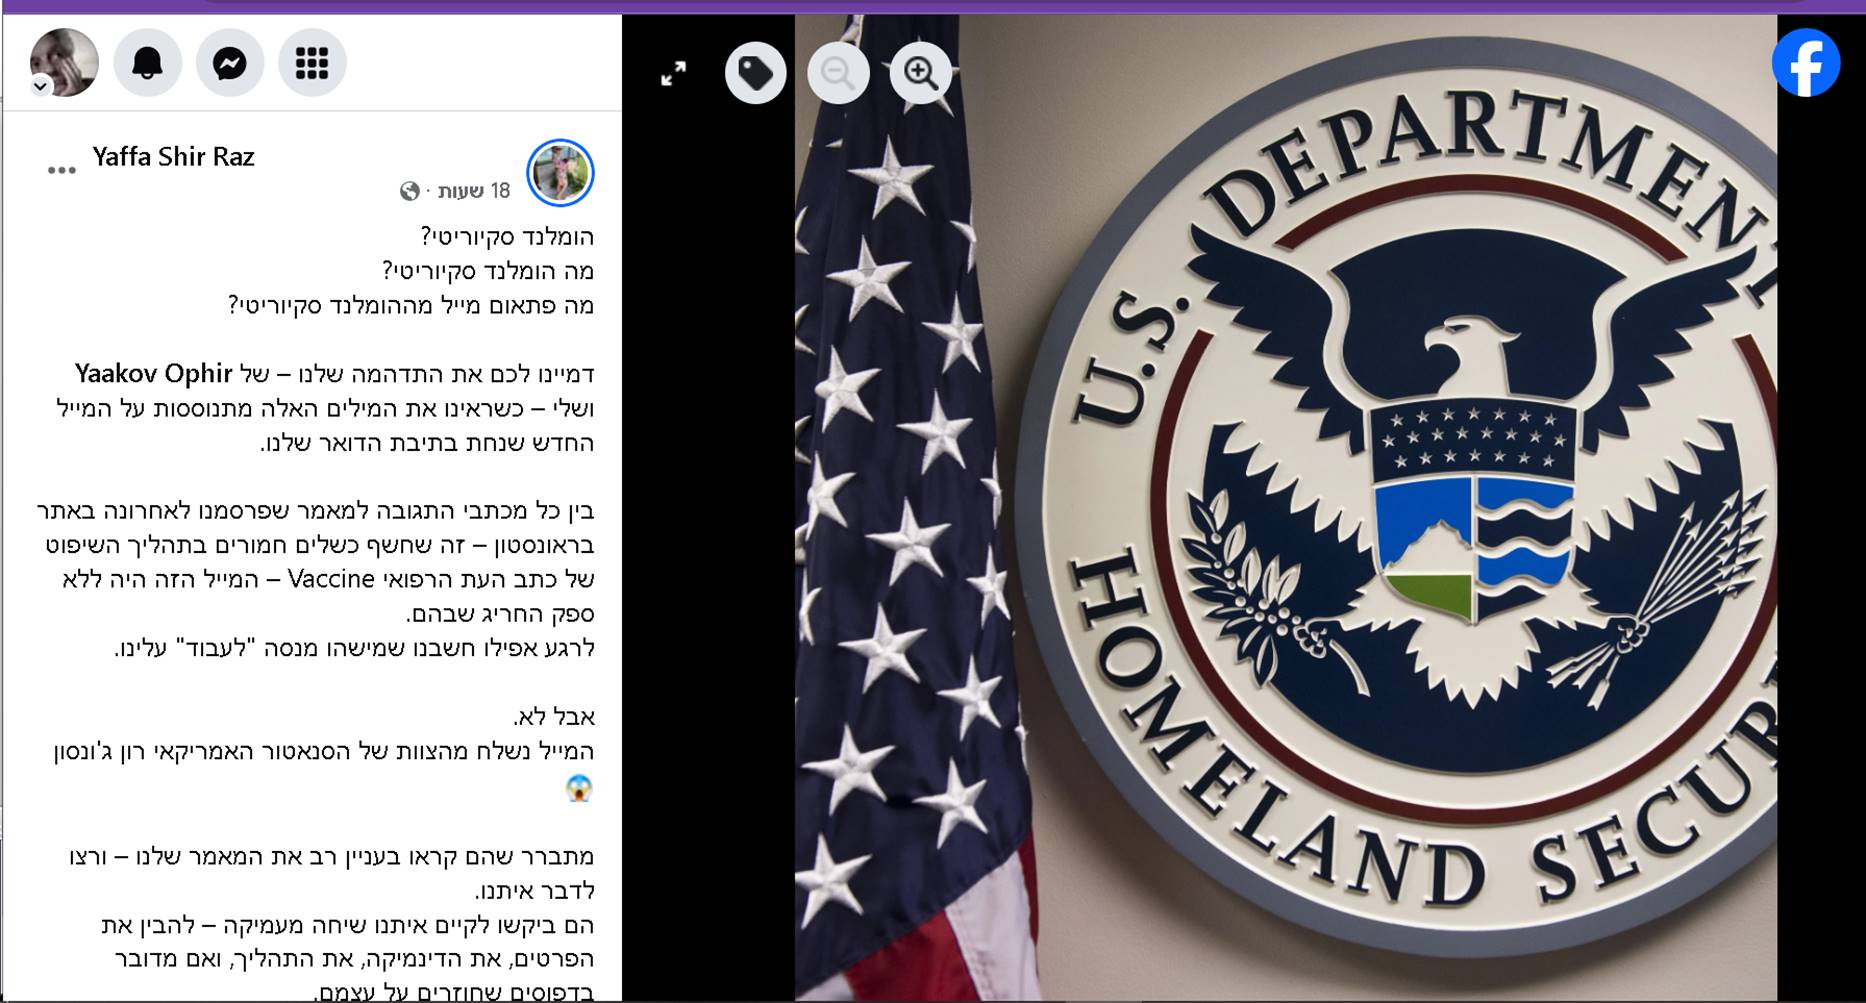
Task: Open the post options three-dot menu
Action: click(x=62, y=170)
